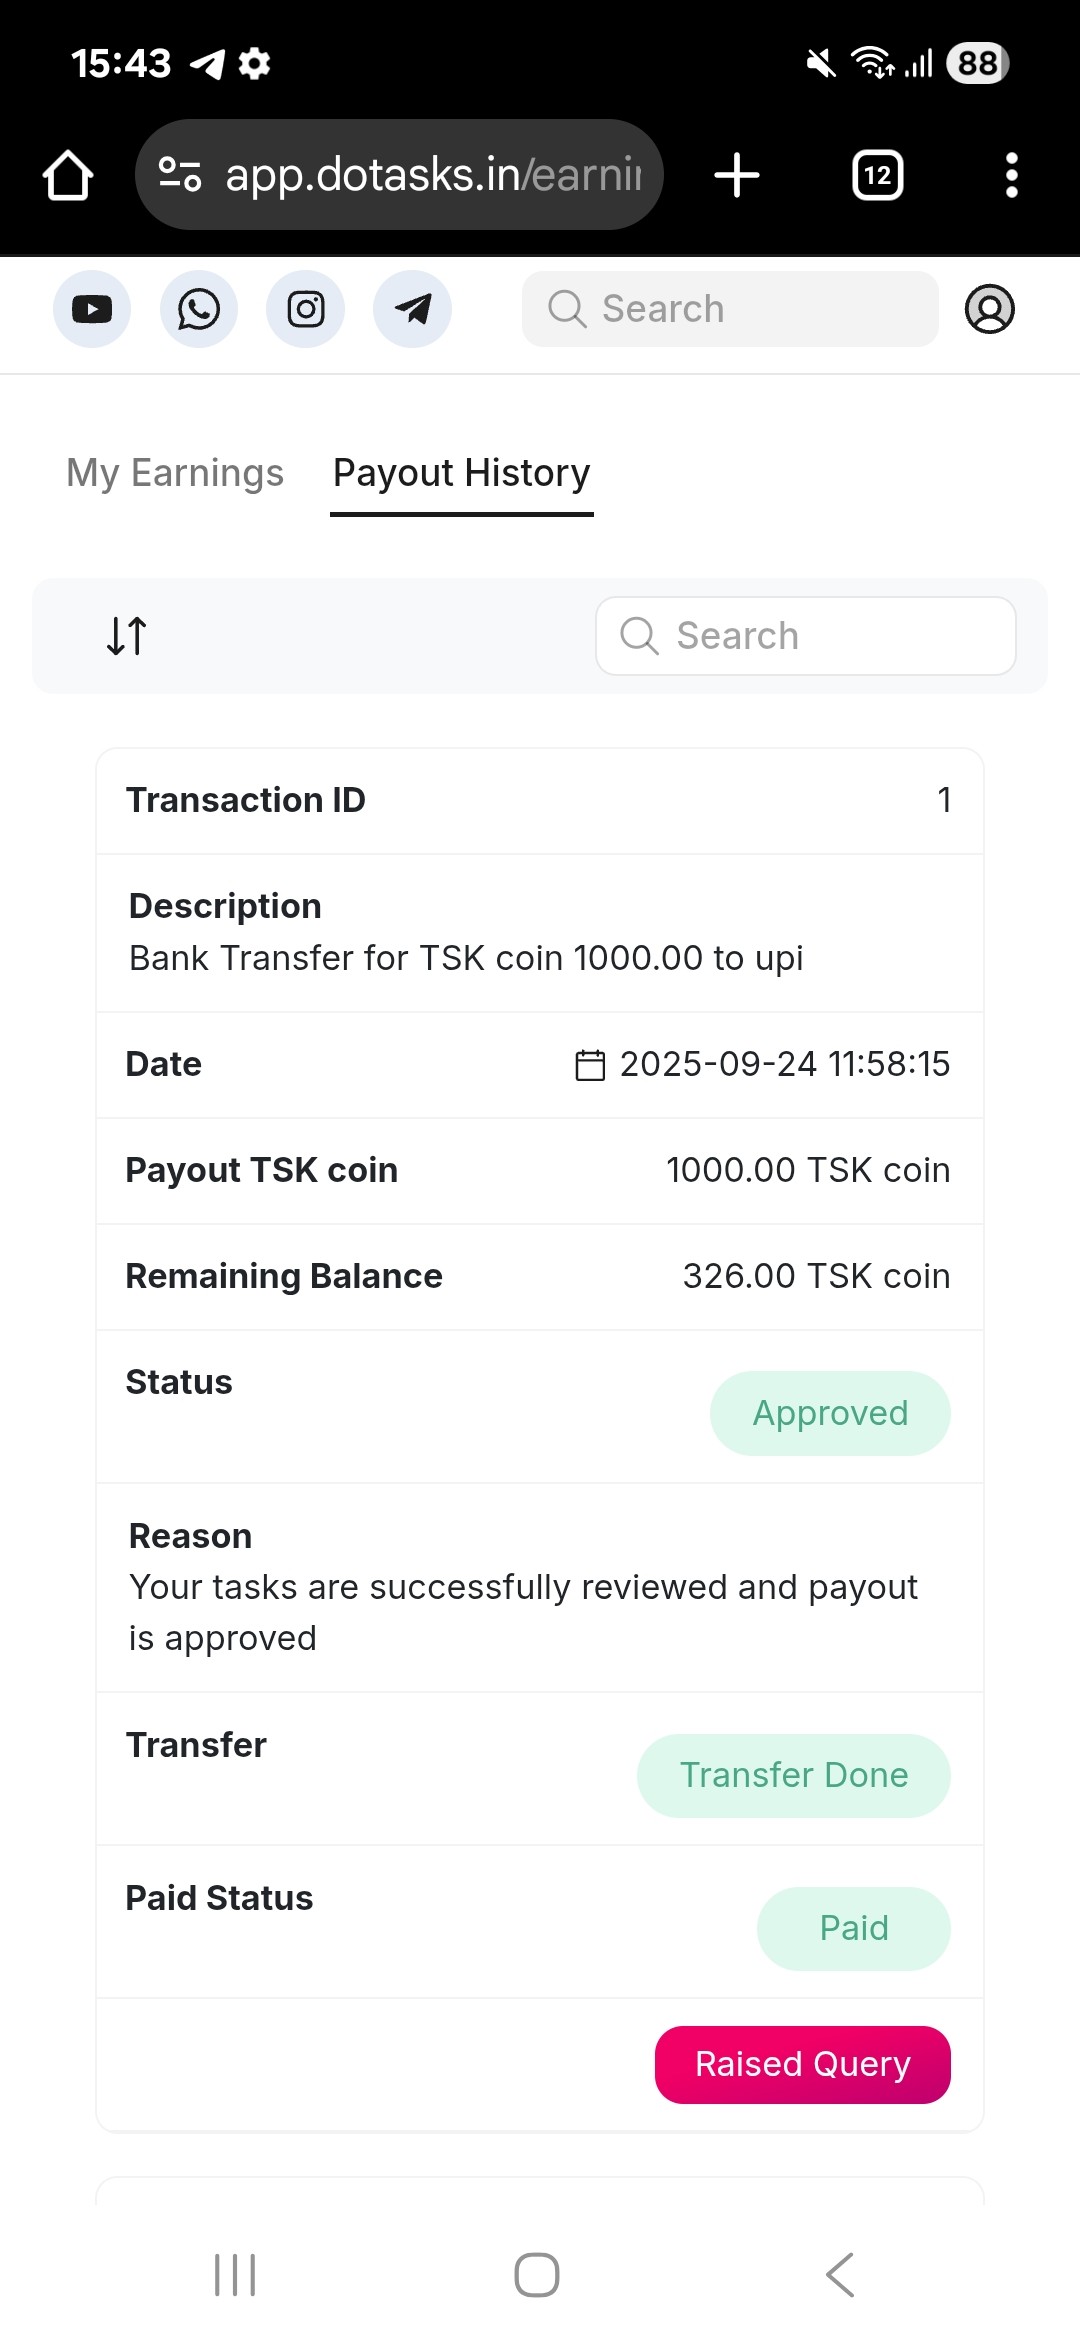The width and height of the screenshot is (1080, 2340).
Task: Tap the Telegram icon
Action: [x=412, y=309]
